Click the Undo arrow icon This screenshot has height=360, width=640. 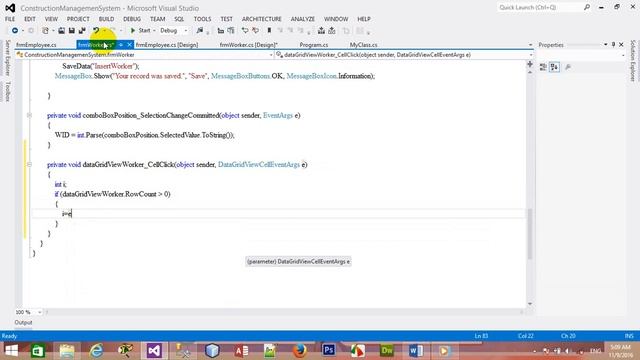[96, 31]
